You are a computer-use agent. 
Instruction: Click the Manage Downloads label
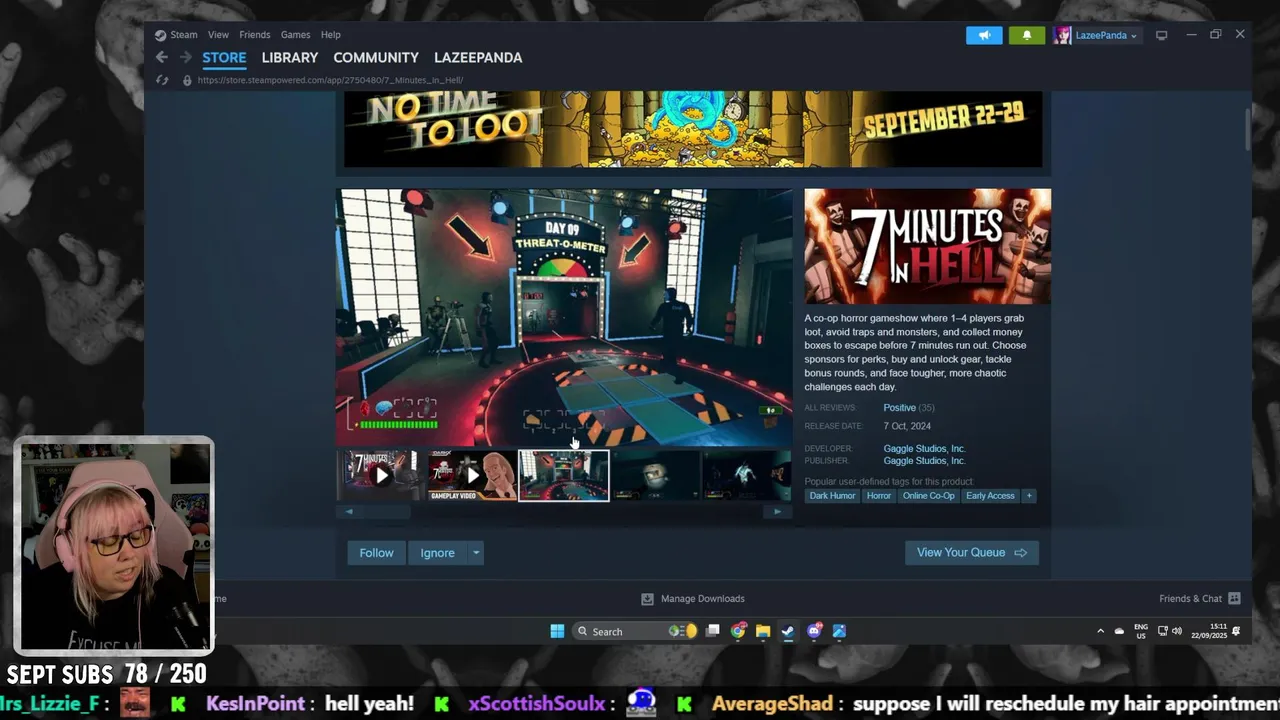click(x=703, y=598)
